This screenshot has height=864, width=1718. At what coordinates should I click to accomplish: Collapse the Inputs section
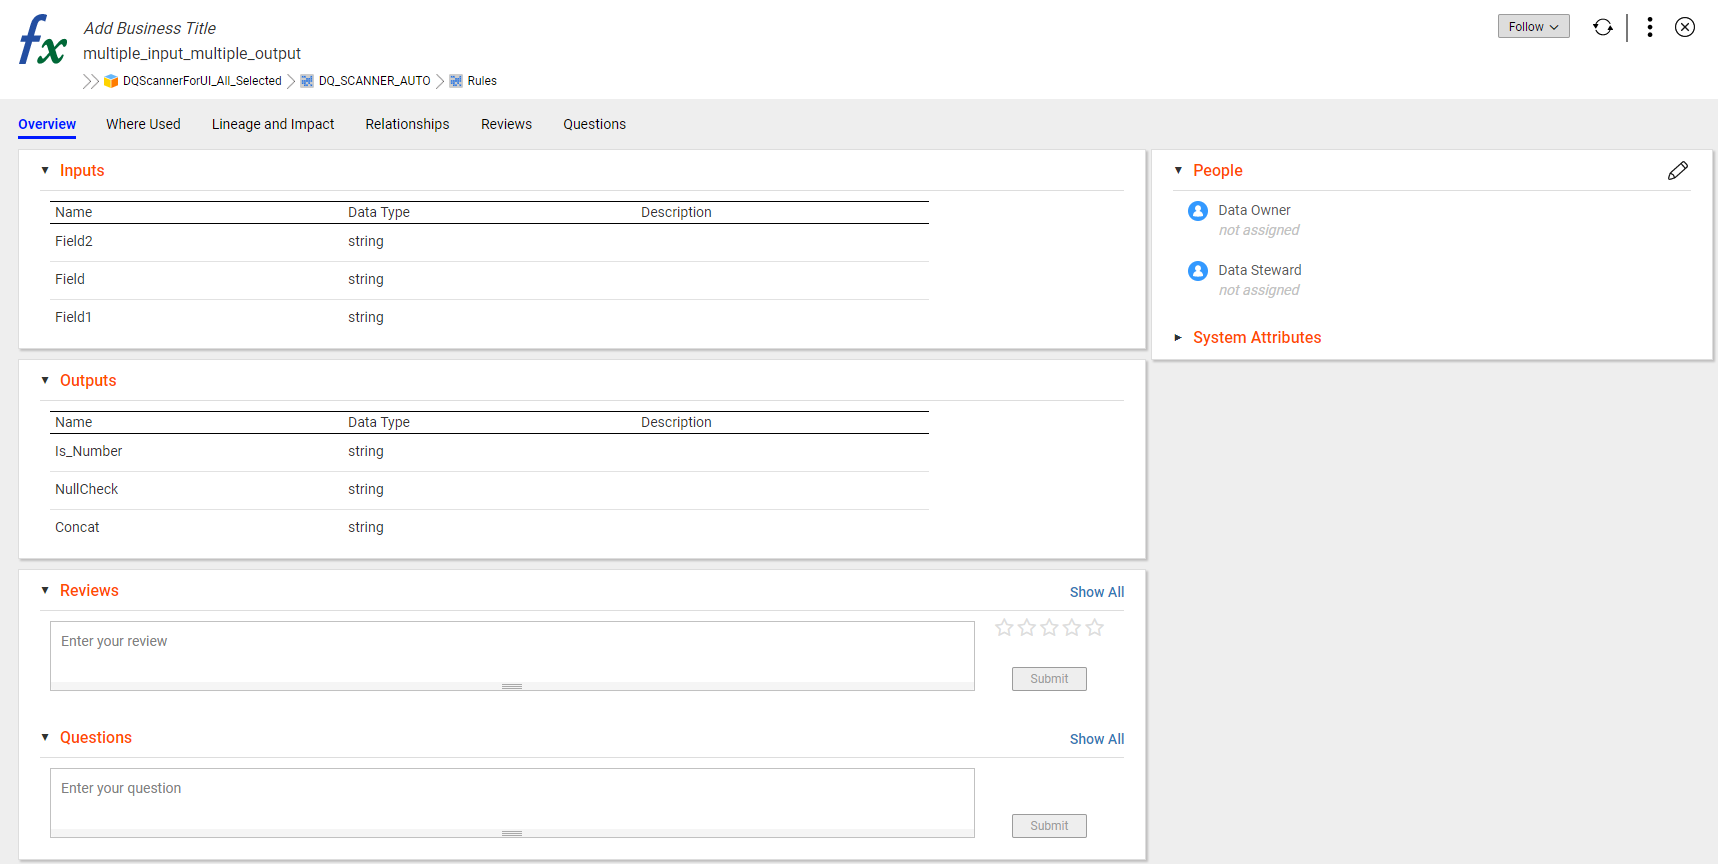(45, 171)
